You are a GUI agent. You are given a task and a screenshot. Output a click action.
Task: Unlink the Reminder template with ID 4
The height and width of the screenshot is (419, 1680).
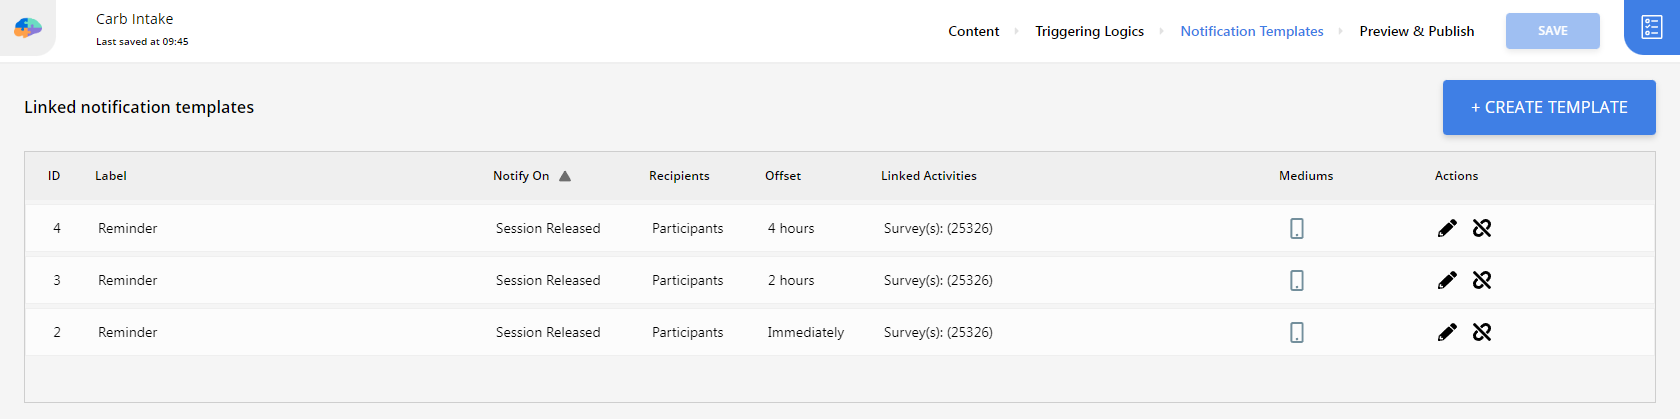1482,228
